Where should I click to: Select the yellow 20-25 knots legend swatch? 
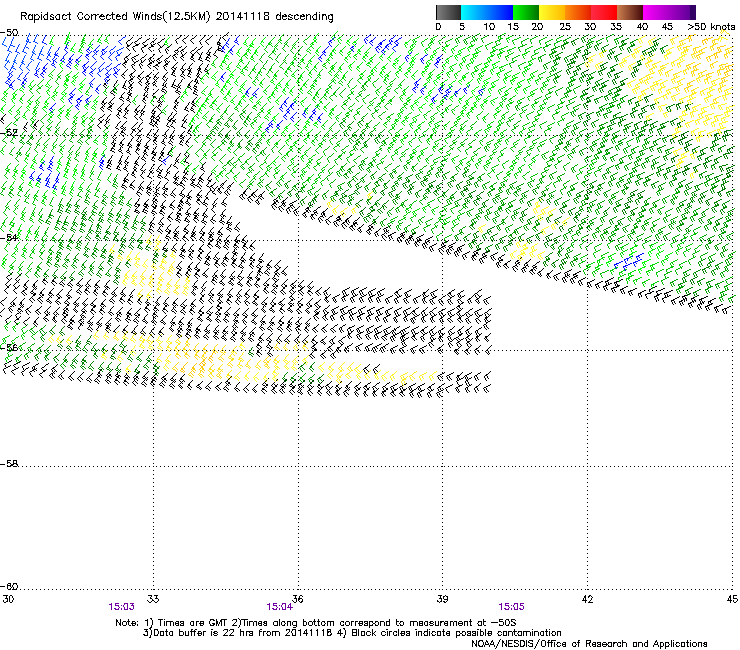pos(552,12)
